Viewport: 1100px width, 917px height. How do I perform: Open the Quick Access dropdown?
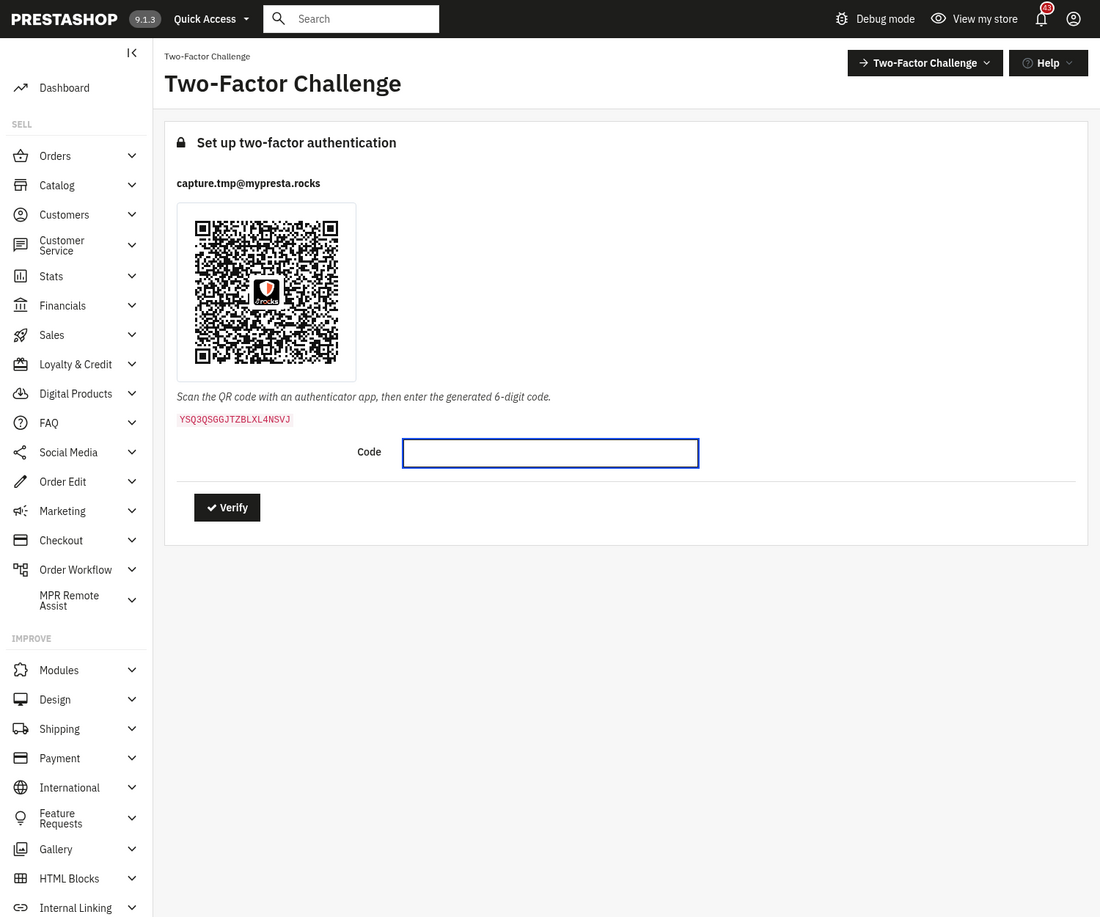coord(211,19)
